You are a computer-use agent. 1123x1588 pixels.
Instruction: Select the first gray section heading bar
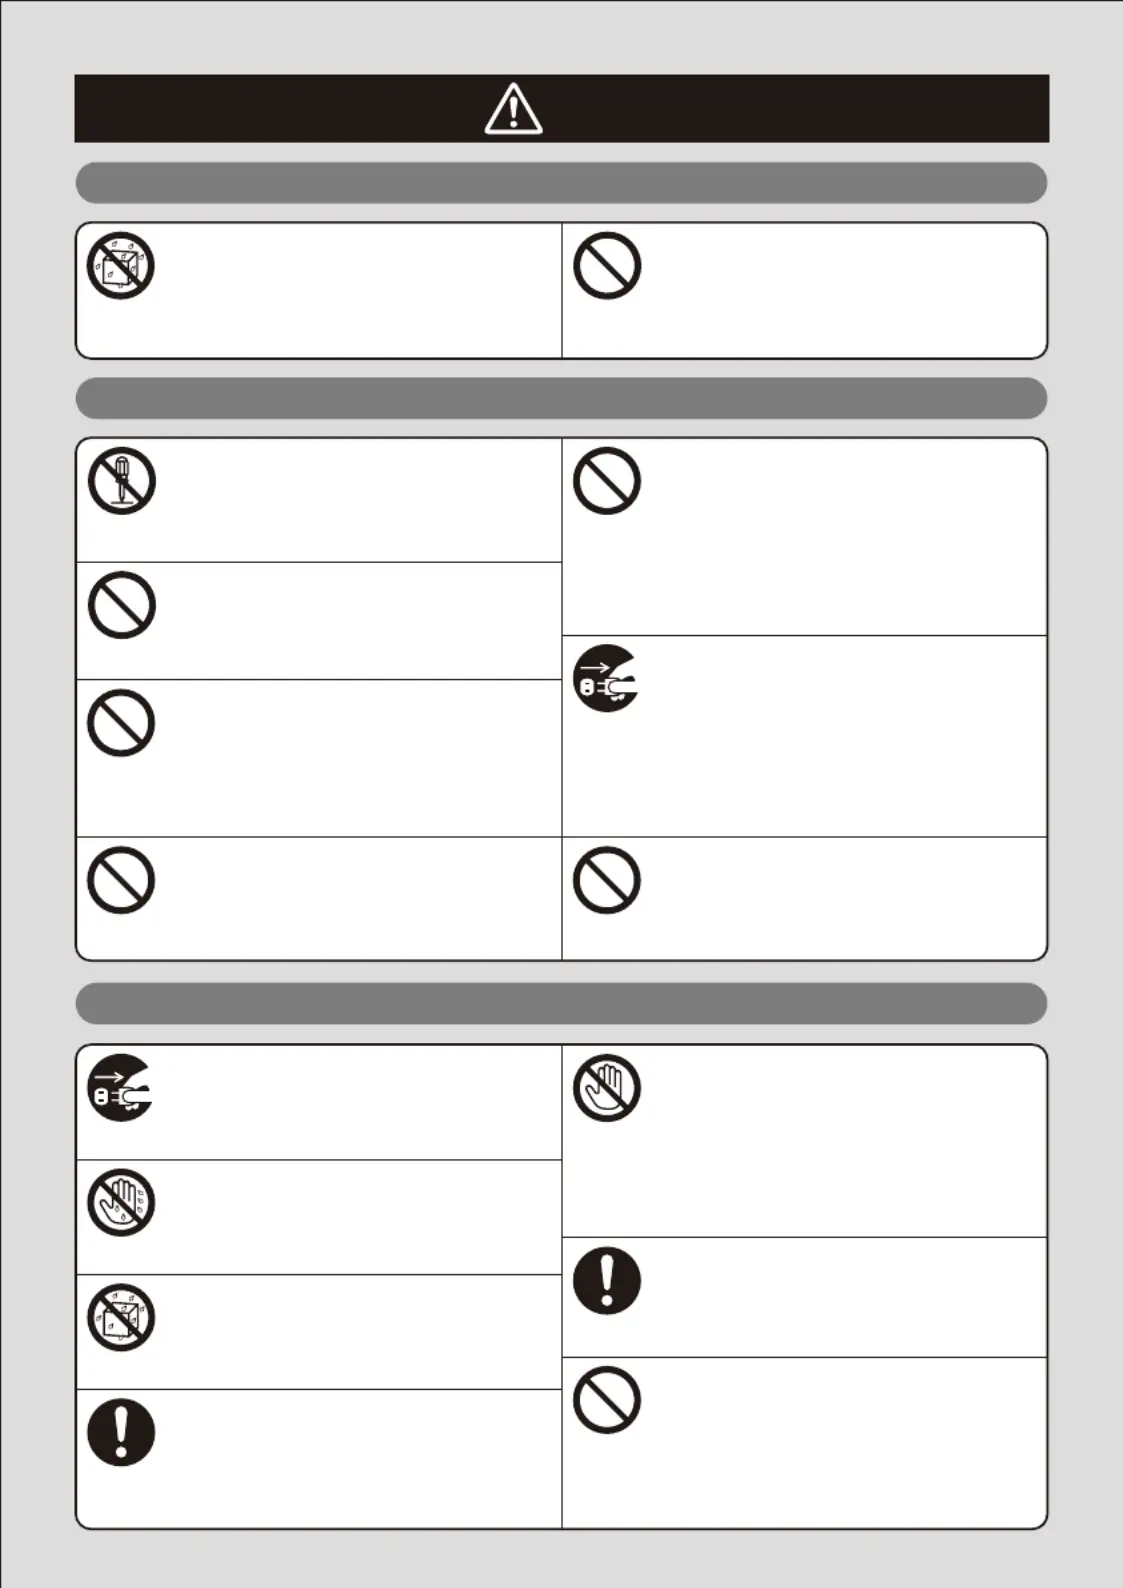tap(561, 183)
